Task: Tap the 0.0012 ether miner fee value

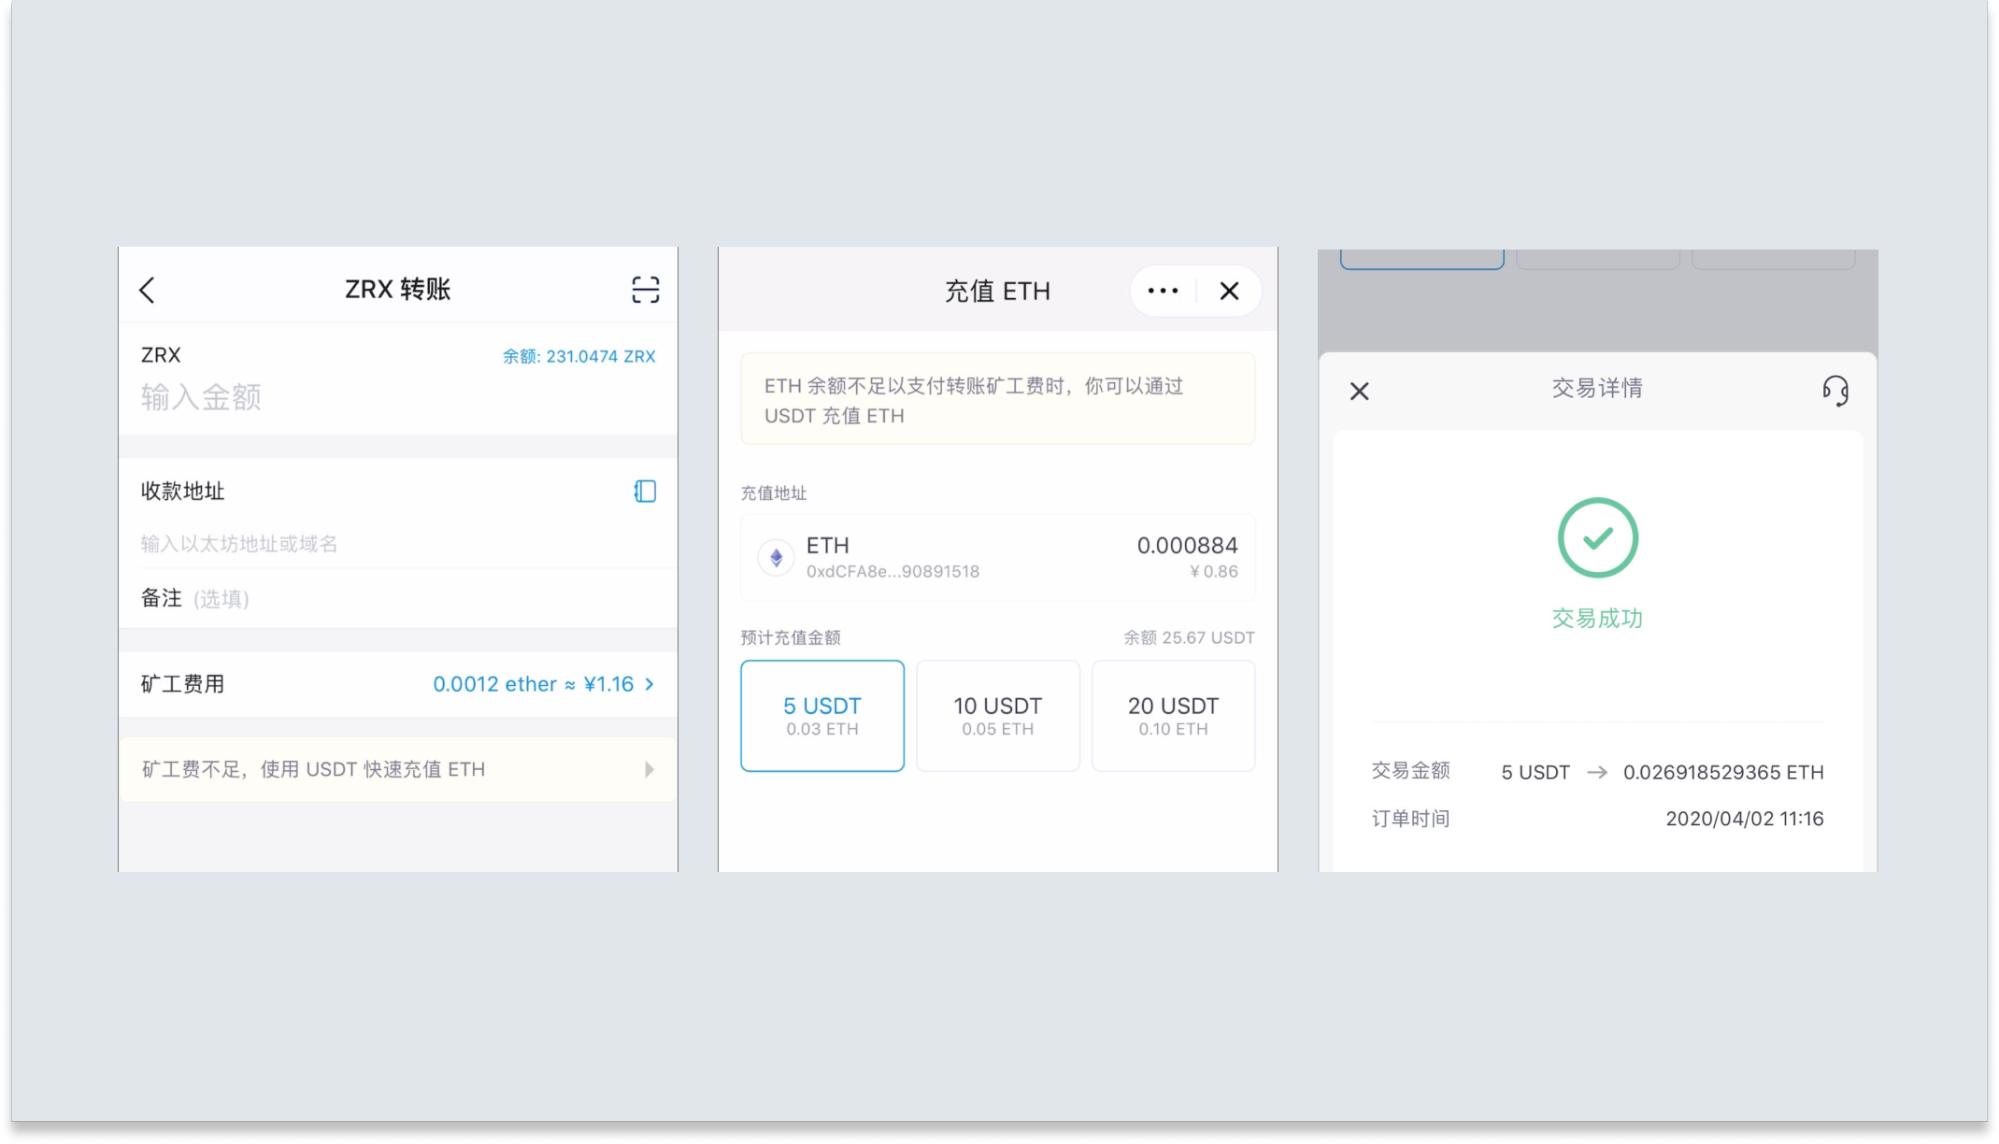Action: tap(533, 684)
